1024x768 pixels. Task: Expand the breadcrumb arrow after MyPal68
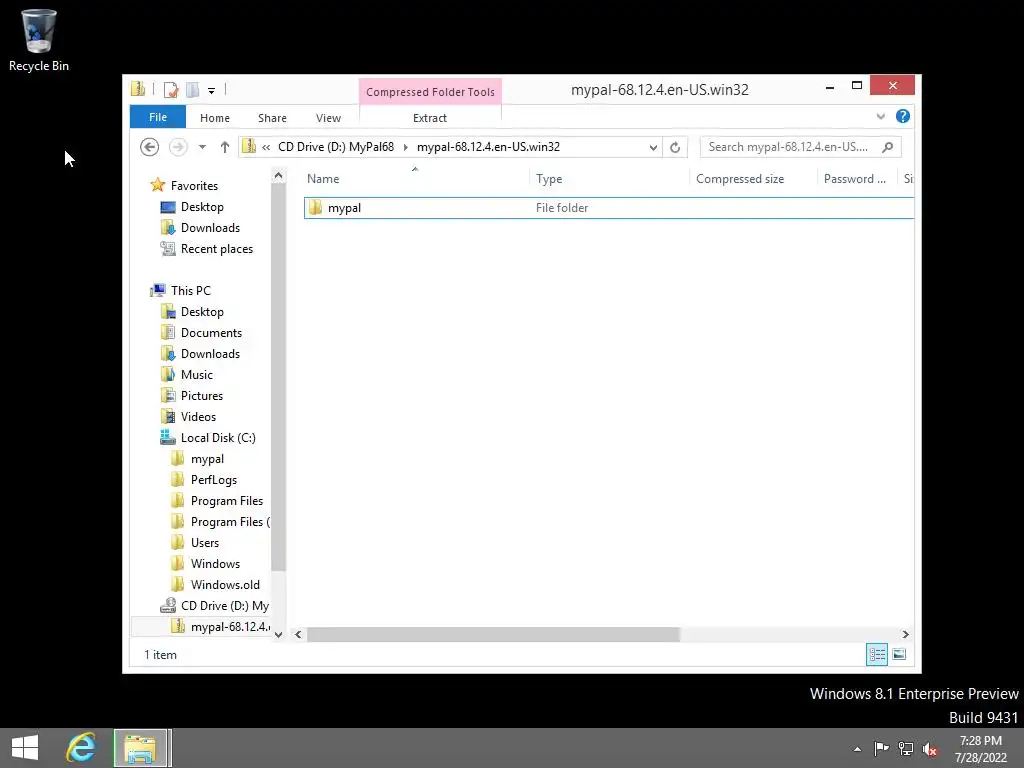[406, 147]
